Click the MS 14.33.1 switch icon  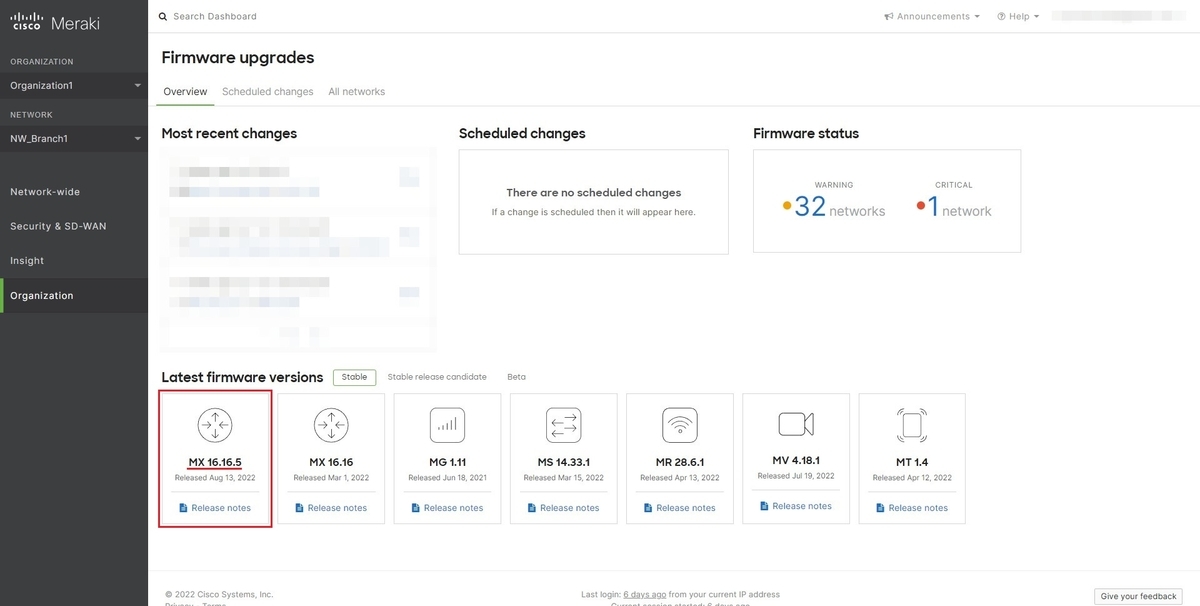564,425
